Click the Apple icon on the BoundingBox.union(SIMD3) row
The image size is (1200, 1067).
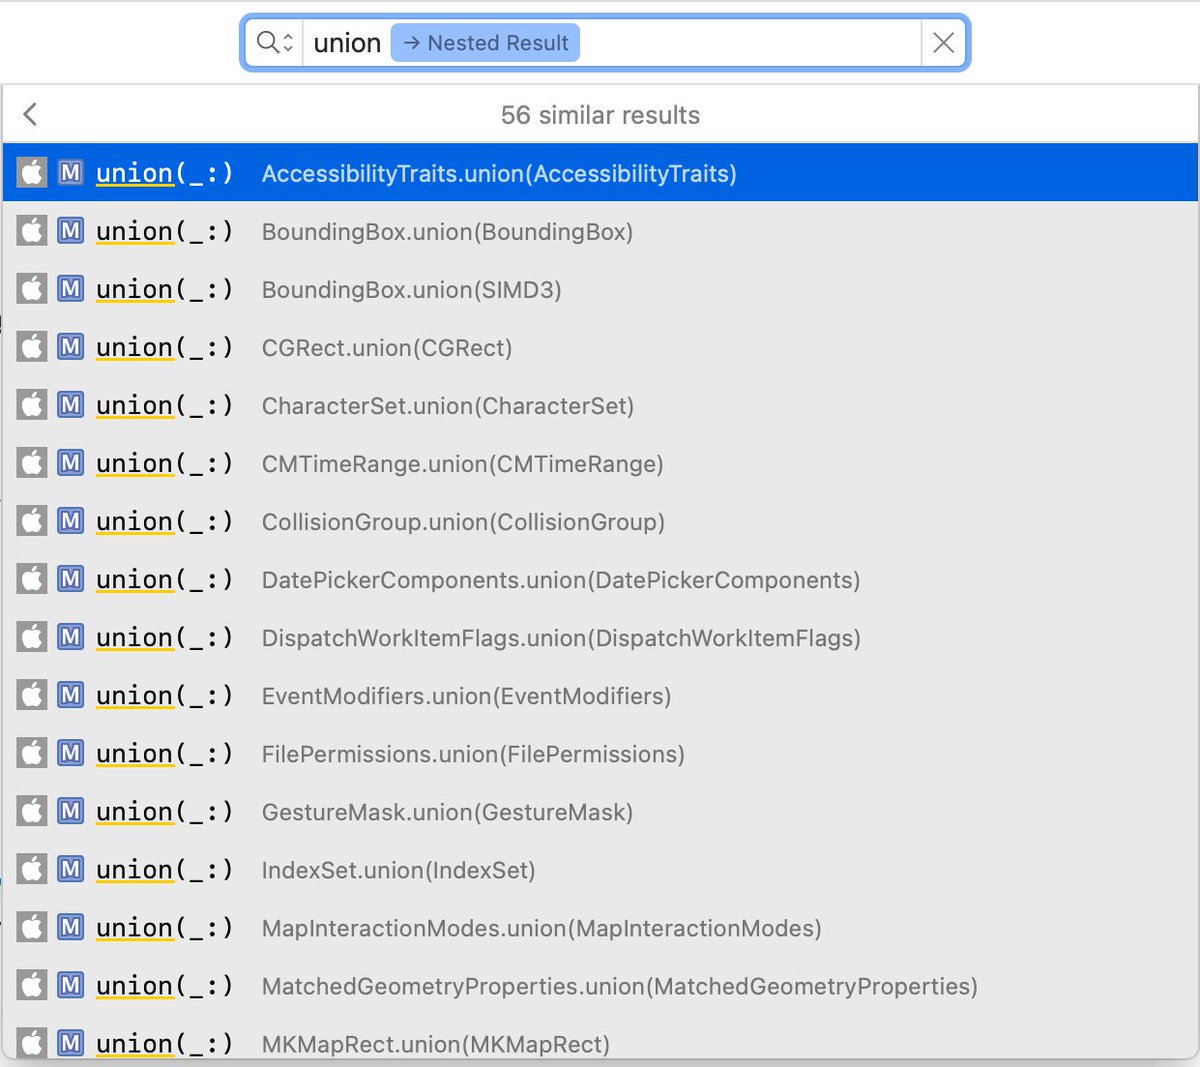pyautogui.click(x=32, y=289)
